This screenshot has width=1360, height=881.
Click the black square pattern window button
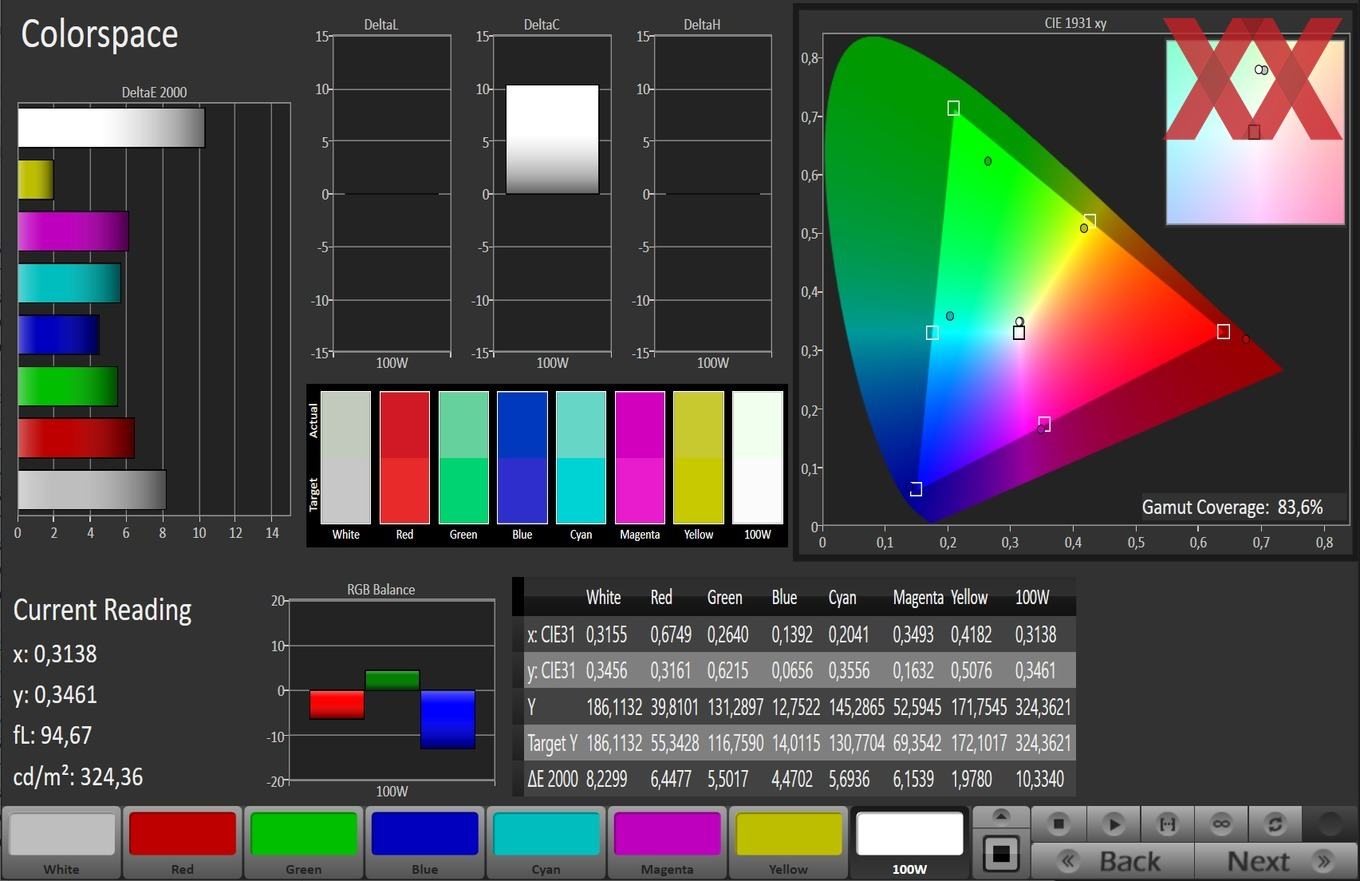[1001, 853]
